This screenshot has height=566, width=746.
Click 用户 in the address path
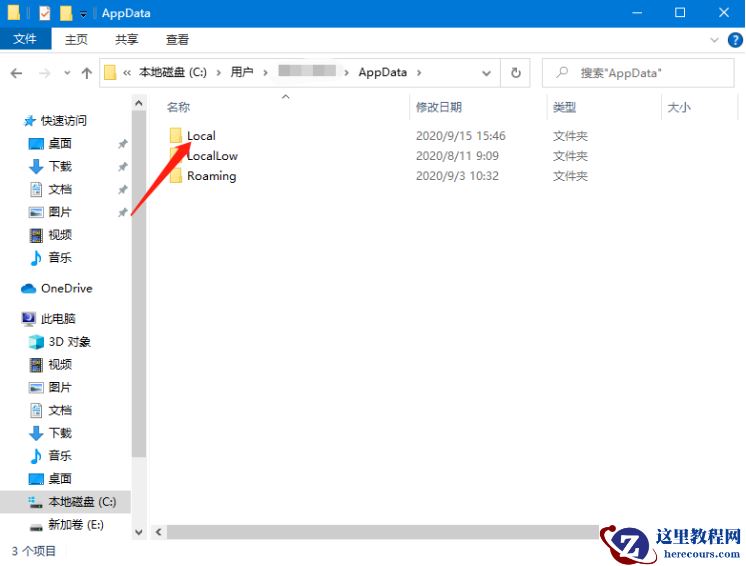click(242, 72)
